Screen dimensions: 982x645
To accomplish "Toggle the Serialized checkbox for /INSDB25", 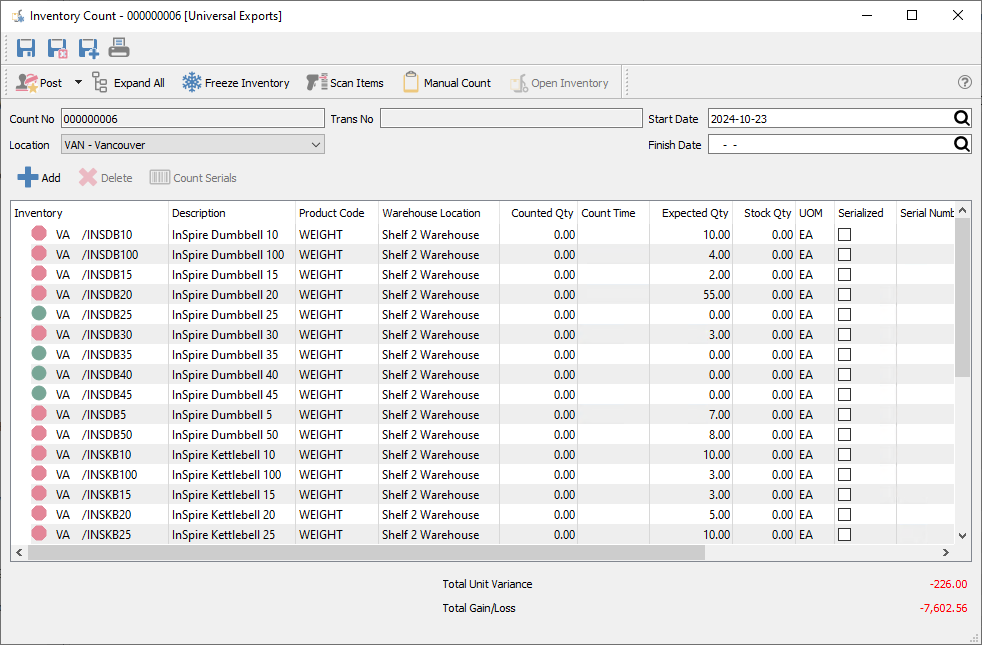I will [x=845, y=315].
